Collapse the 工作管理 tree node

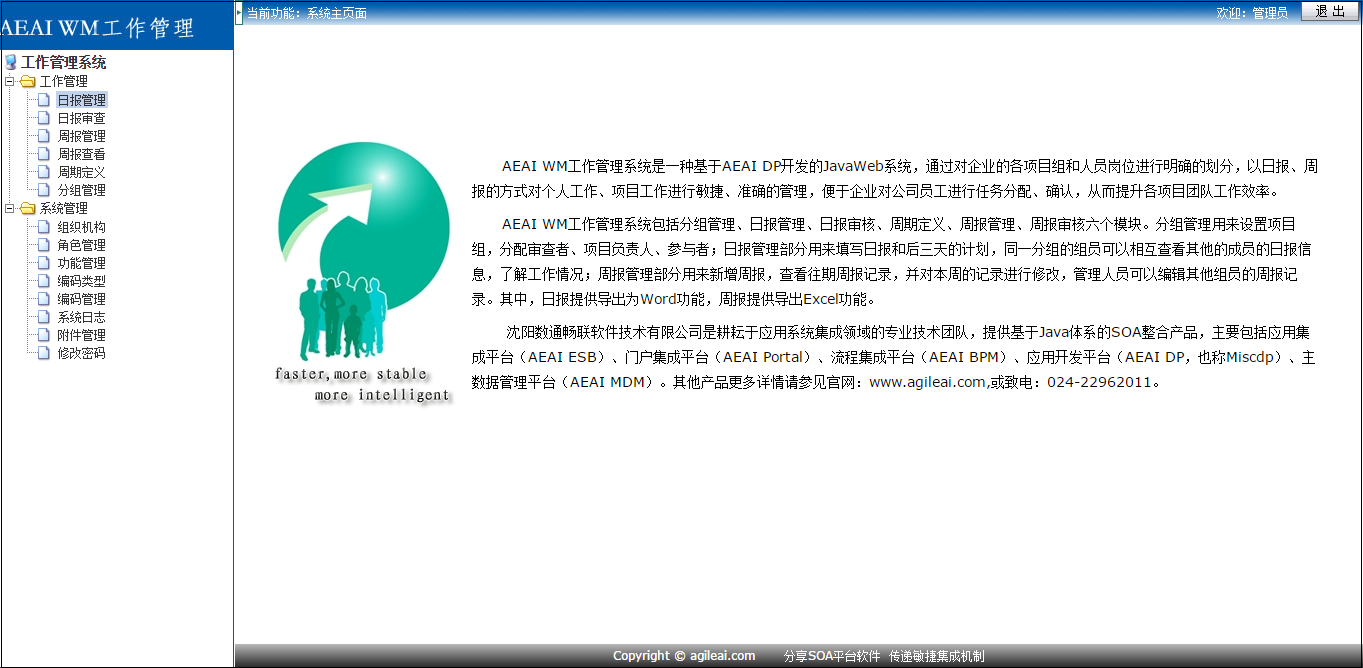pyautogui.click(x=9, y=82)
